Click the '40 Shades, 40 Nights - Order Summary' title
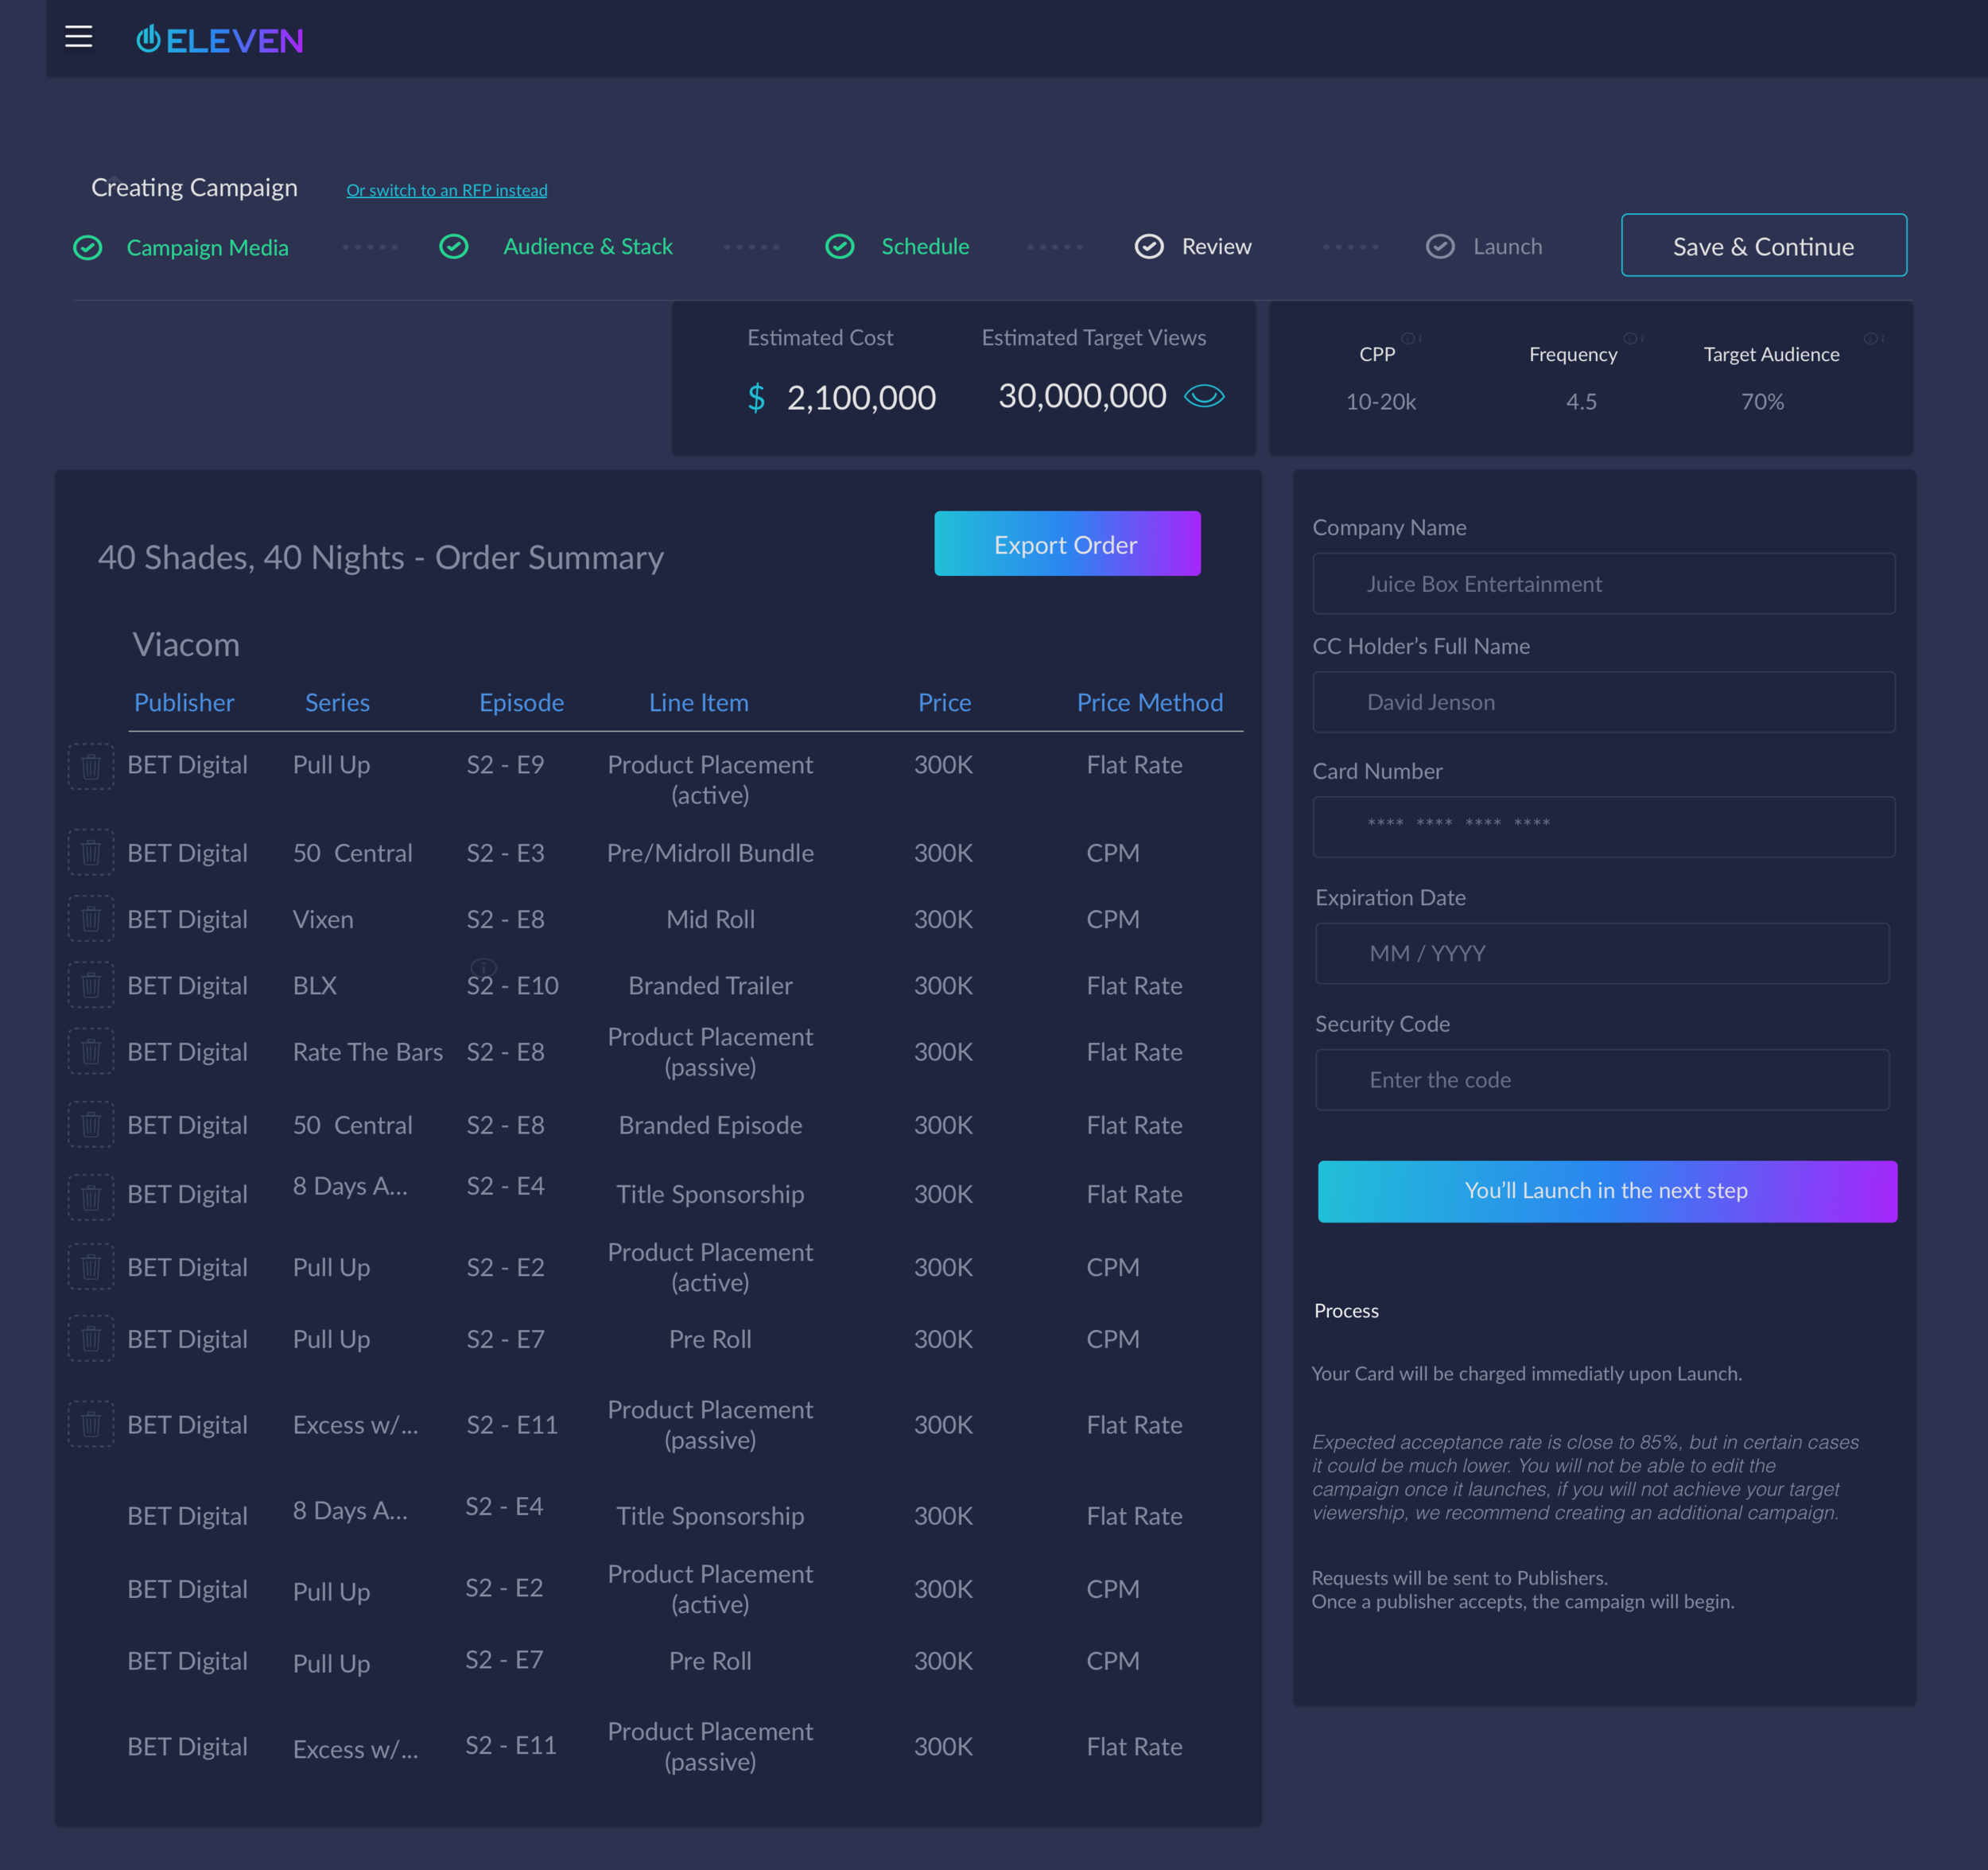Image resolution: width=1988 pixels, height=1870 pixels. point(380,557)
